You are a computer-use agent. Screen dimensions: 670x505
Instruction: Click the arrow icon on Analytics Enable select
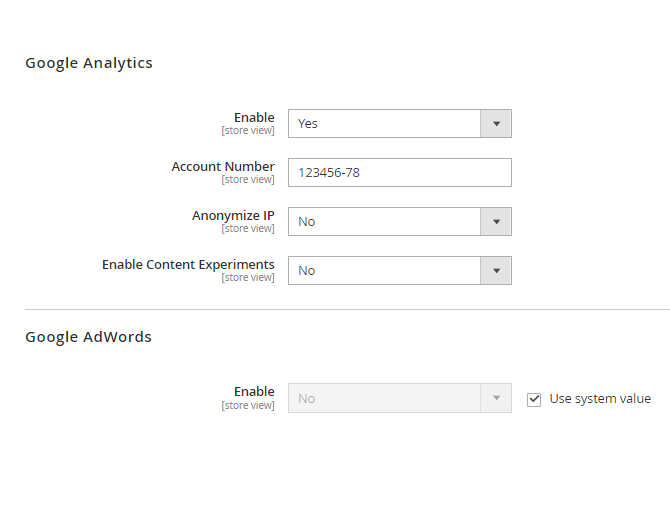pyautogui.click(x=496, y=123)
